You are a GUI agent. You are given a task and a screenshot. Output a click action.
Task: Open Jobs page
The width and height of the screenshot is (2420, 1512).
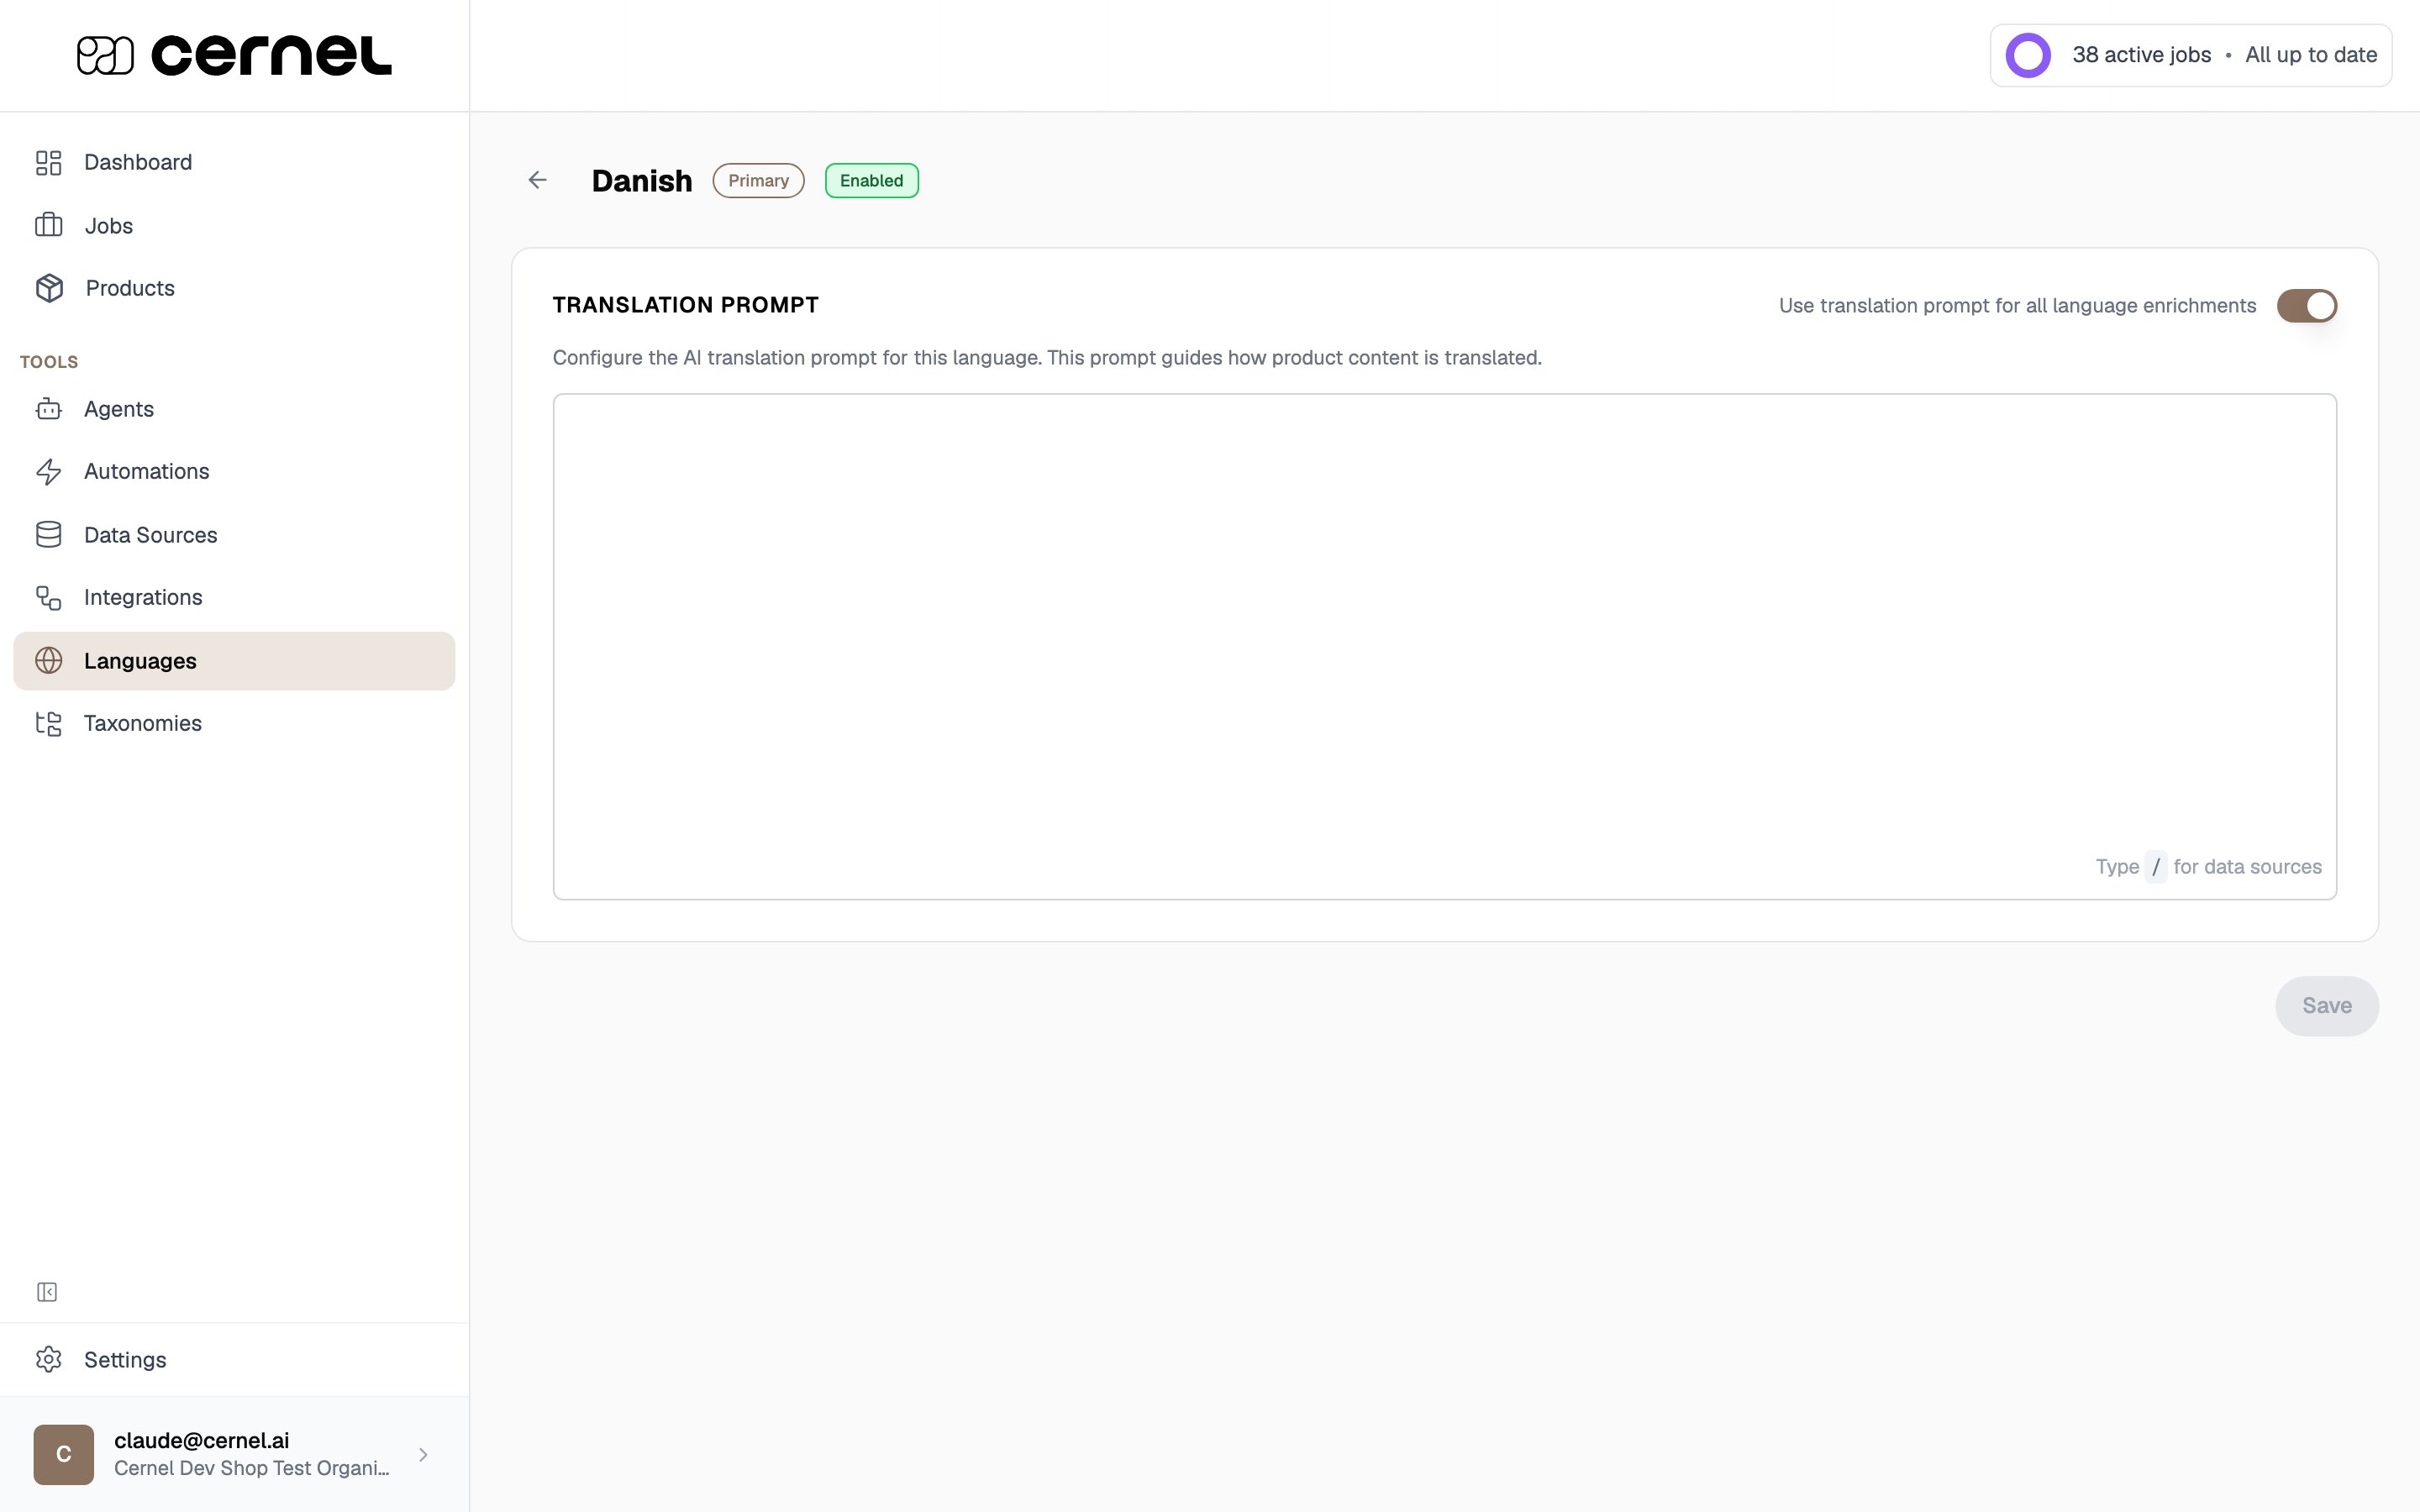point(234,225)
